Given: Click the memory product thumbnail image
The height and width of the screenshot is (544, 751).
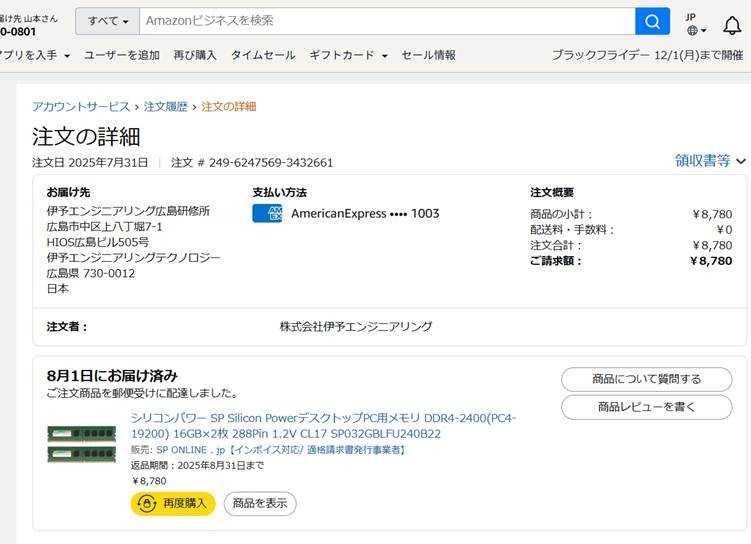Looking at the screenshot, I should (x=81, y=444).
